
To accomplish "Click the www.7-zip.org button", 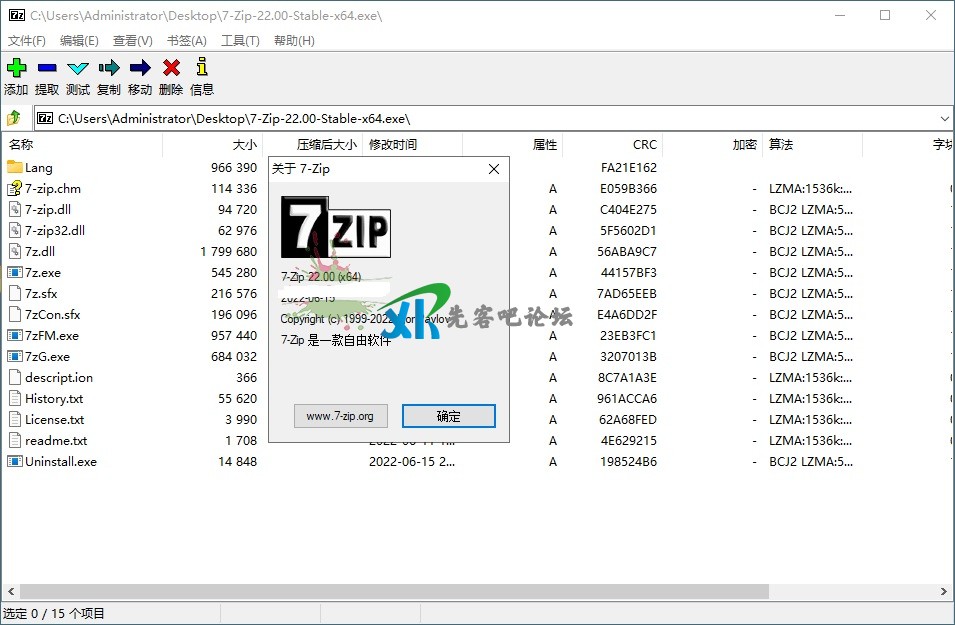I will 340,416.
